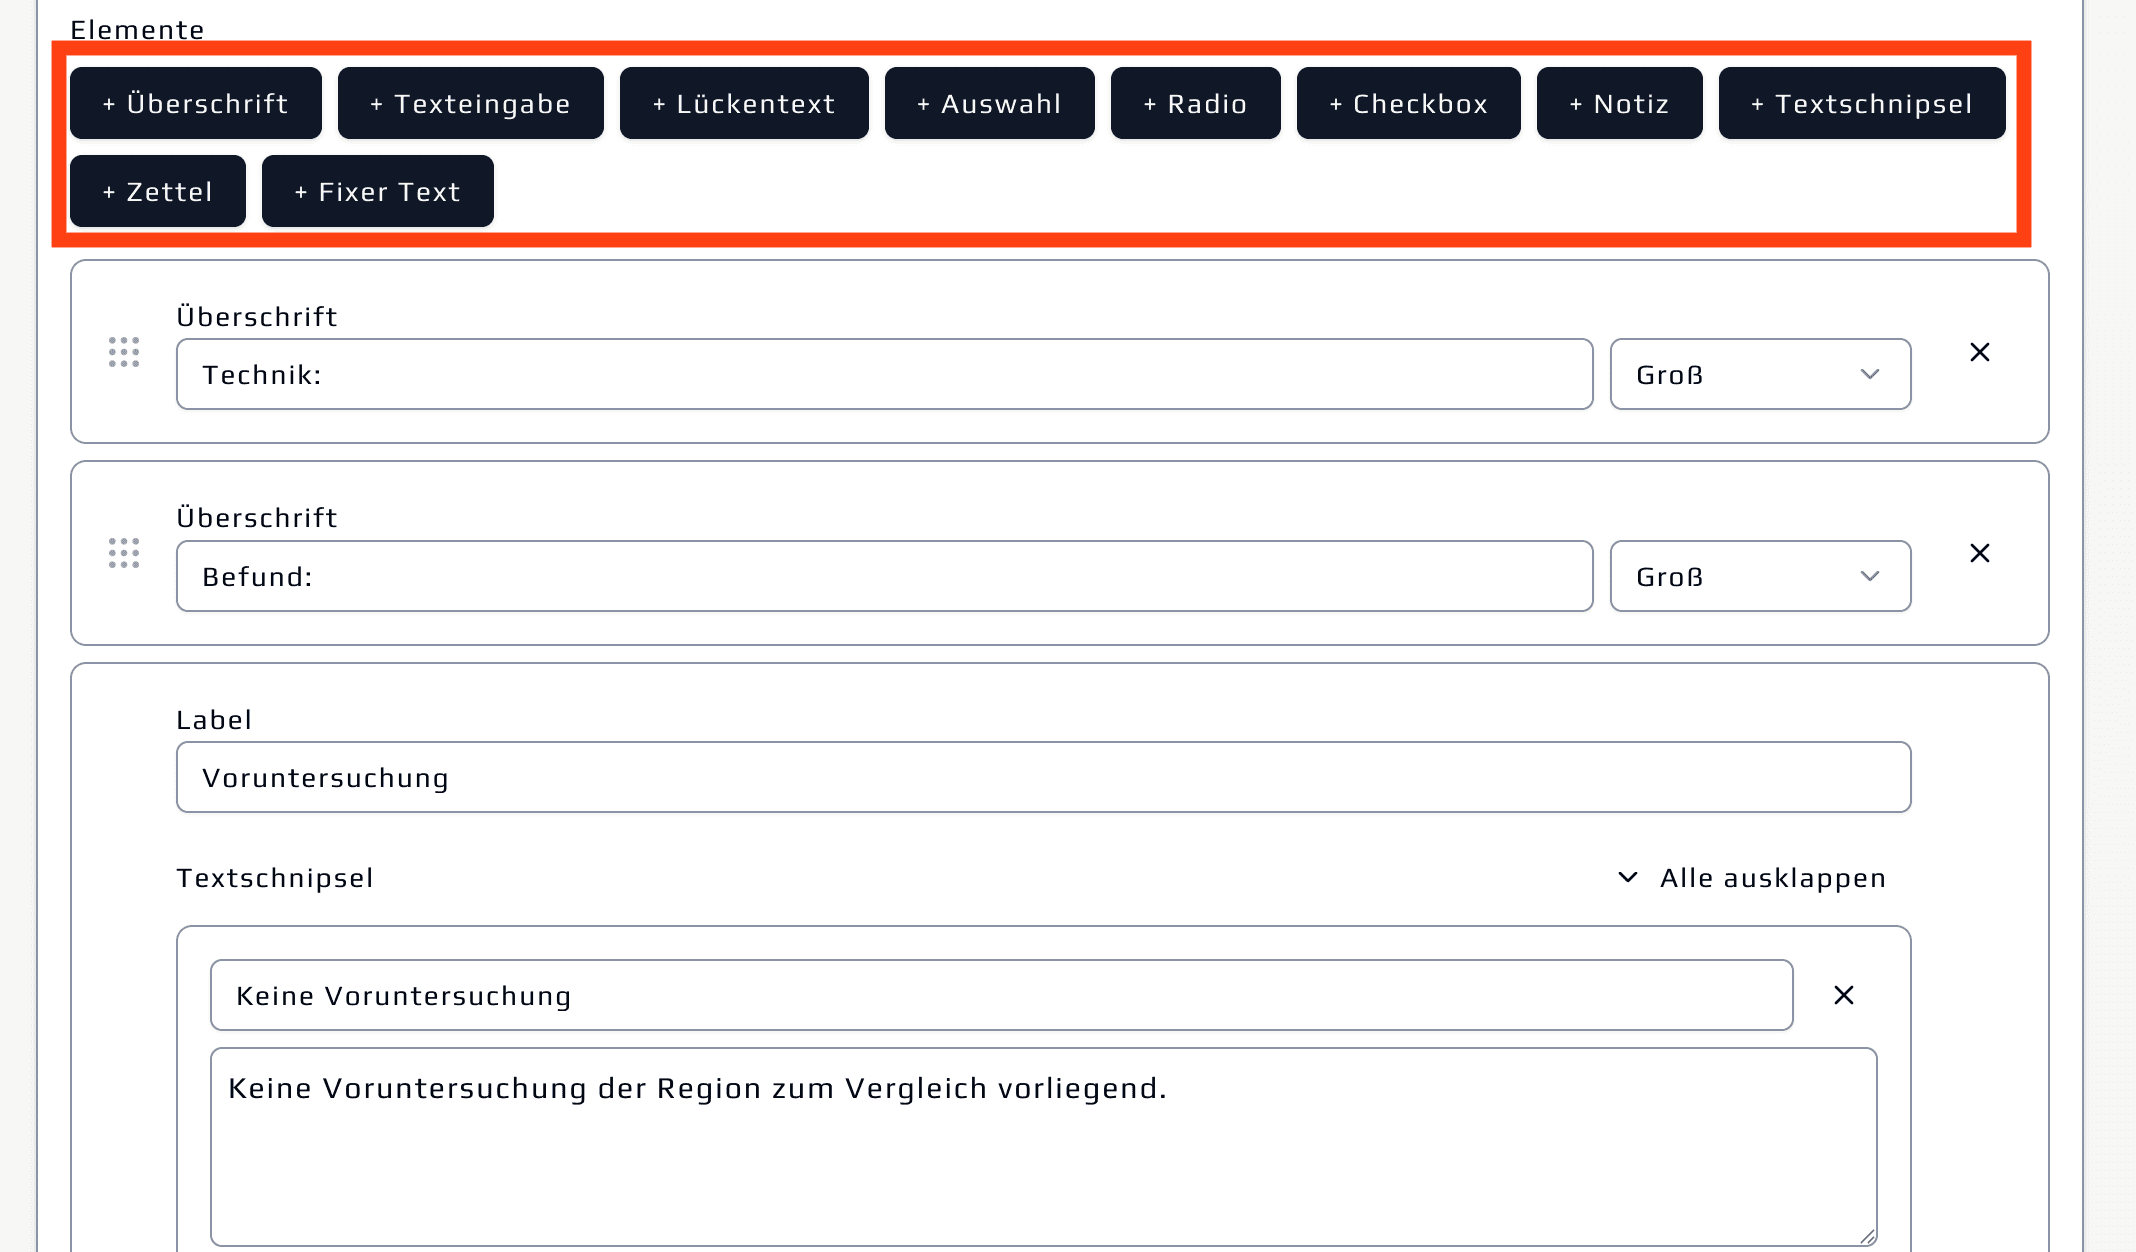2136x1252 pixels.
Task: Click the Voruntersuchung label input field
Action: [1042, 778]
